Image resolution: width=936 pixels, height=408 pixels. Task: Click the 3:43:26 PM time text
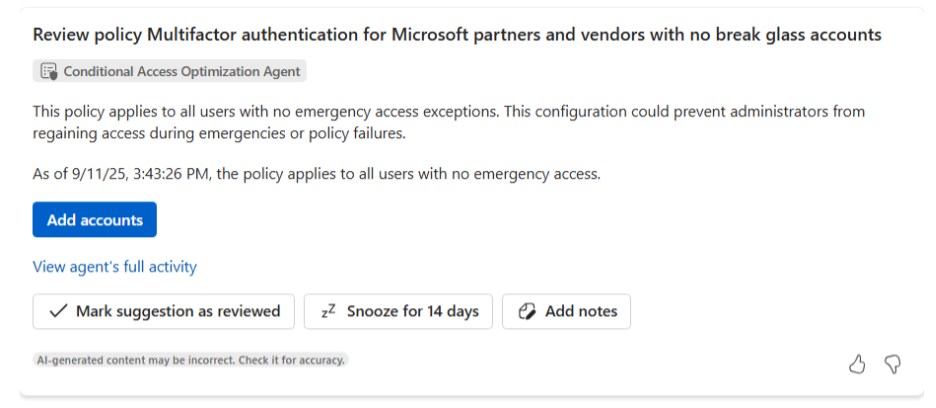pos(180,174)
